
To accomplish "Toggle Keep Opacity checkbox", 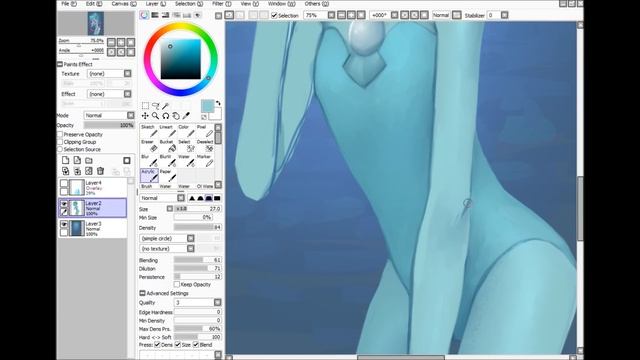I will pyautogui.click(x=177, y=284).
